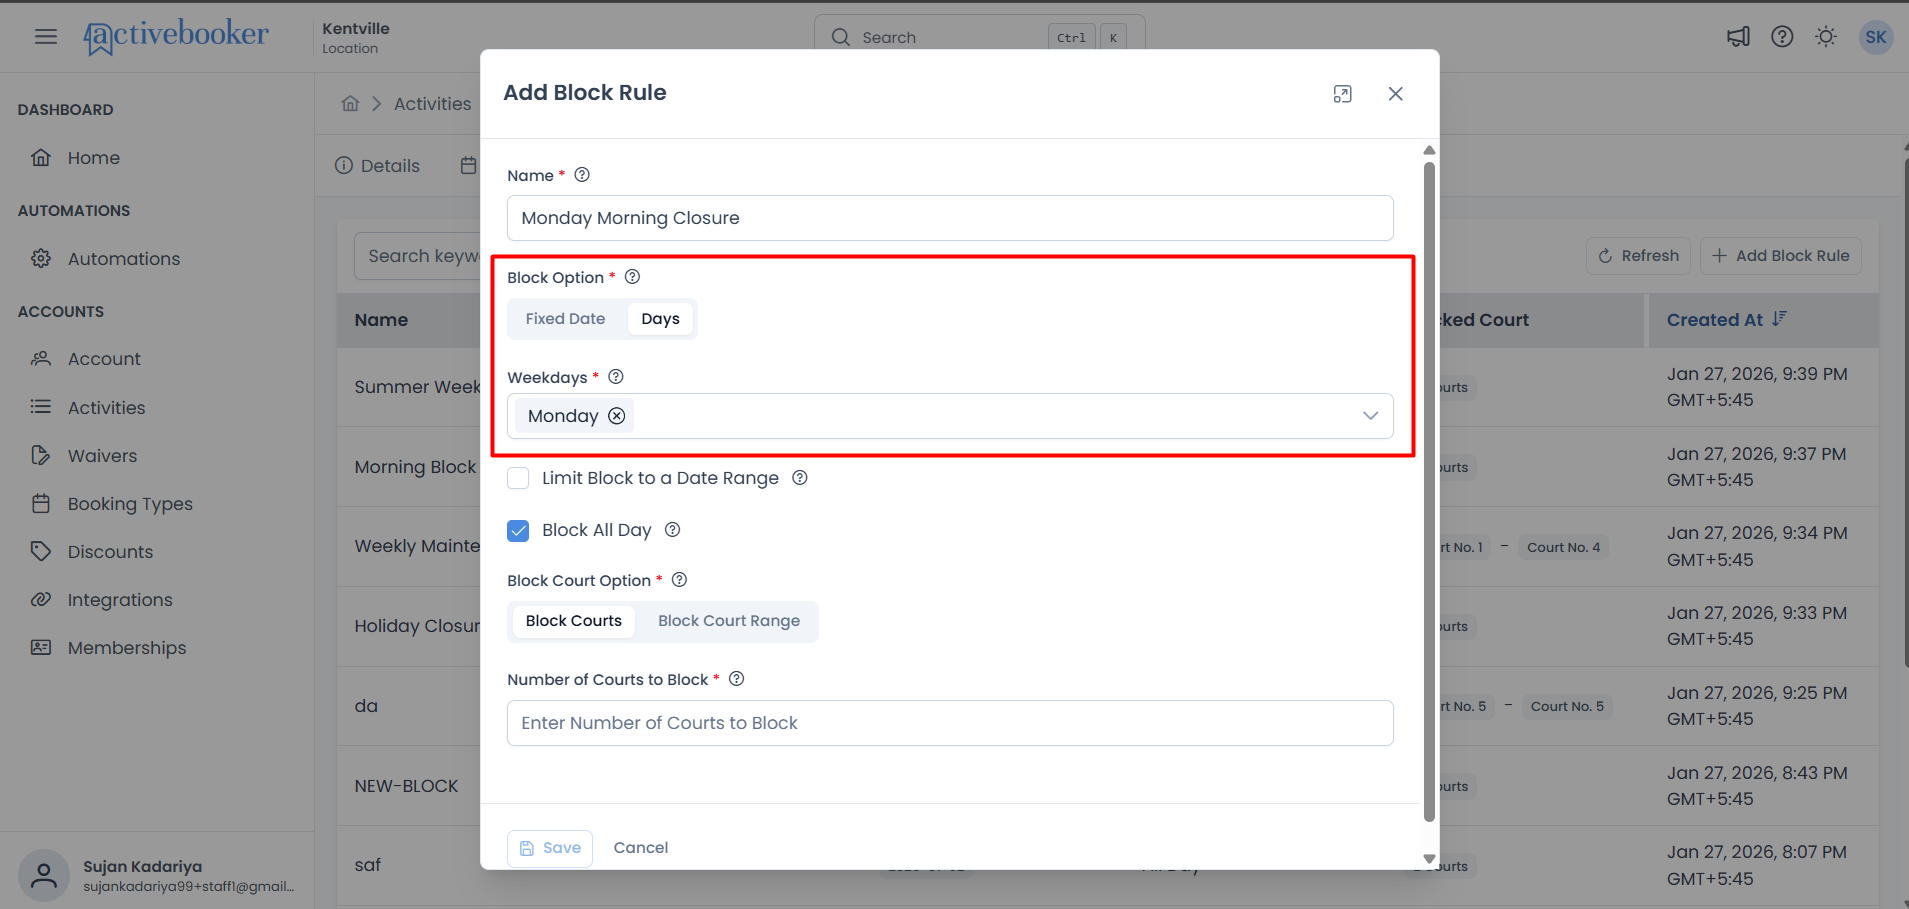The width and height of the screenshot is (1909, 909).
Task: Click the activebooker logo
Action: point(176,36)
